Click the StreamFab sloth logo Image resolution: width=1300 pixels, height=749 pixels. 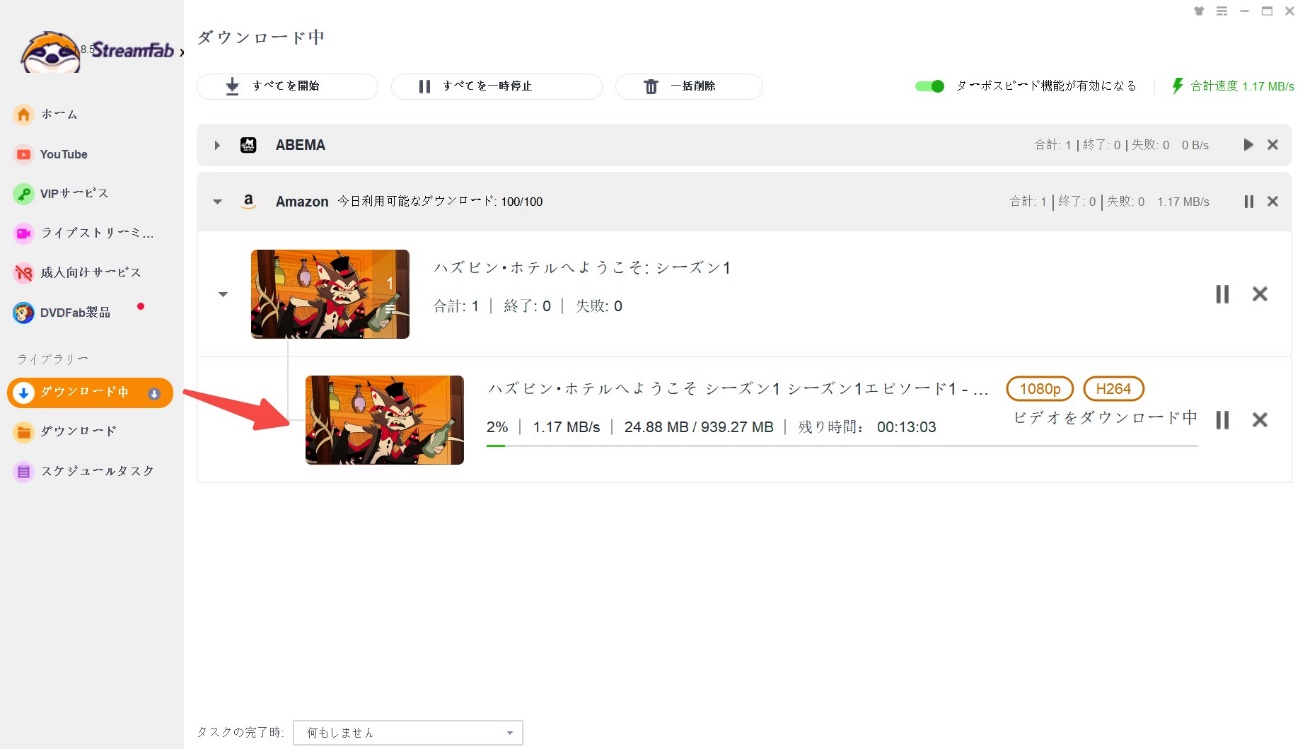point(51,52)
